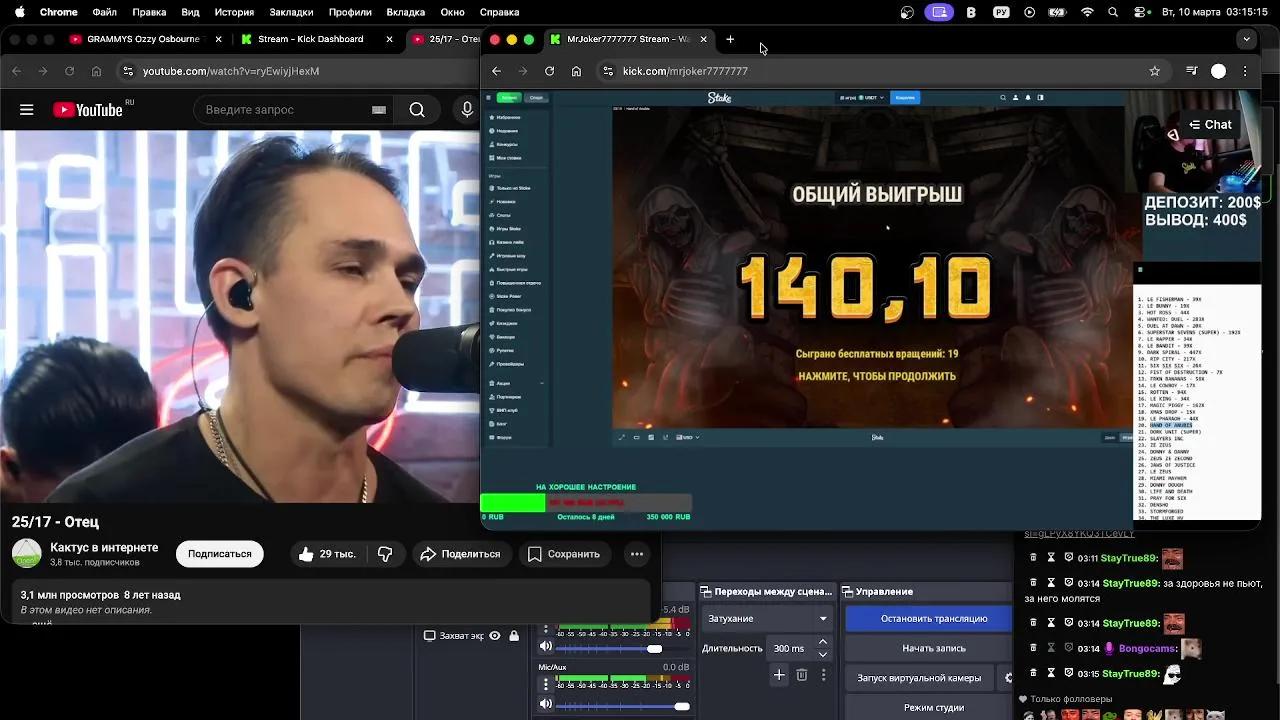1280x720 pixels.
Task: Open Stake USDT balance currency dropdown
Action: 862,98
